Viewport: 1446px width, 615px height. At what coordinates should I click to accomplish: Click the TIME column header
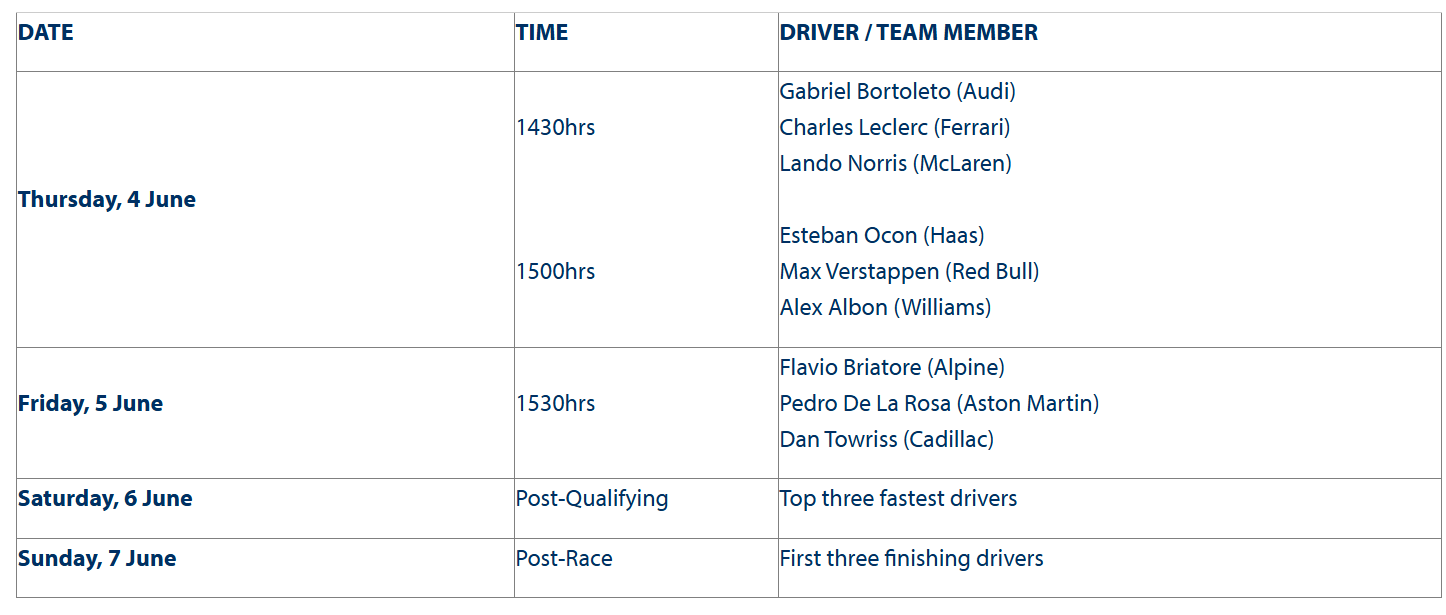(542, 32)
